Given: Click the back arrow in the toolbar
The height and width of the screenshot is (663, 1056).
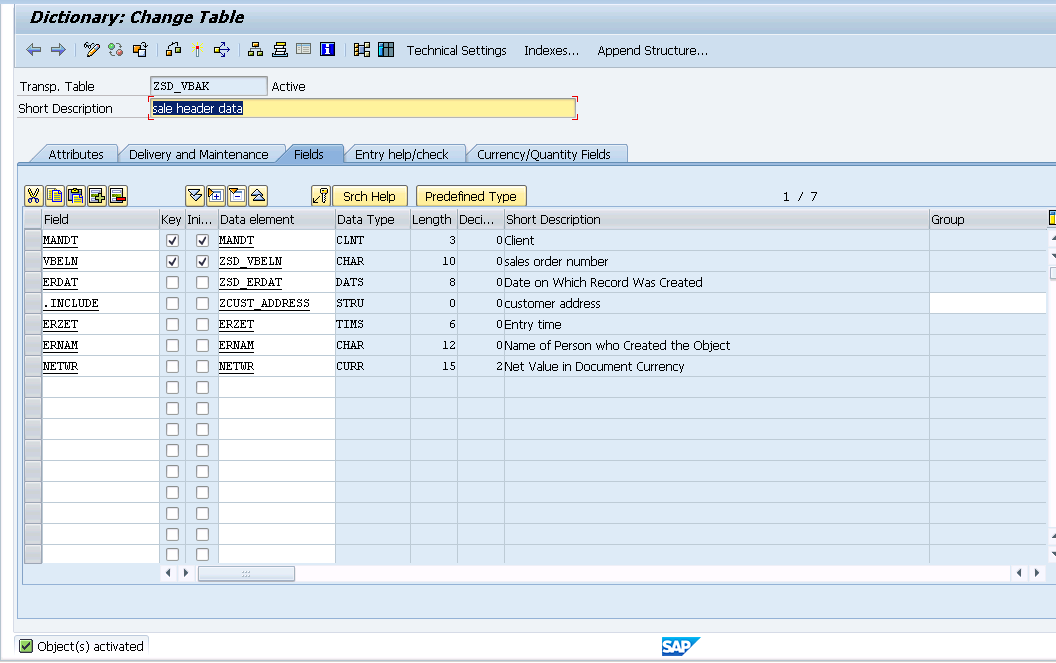Looking at the screenshot, I should [34, 50].
